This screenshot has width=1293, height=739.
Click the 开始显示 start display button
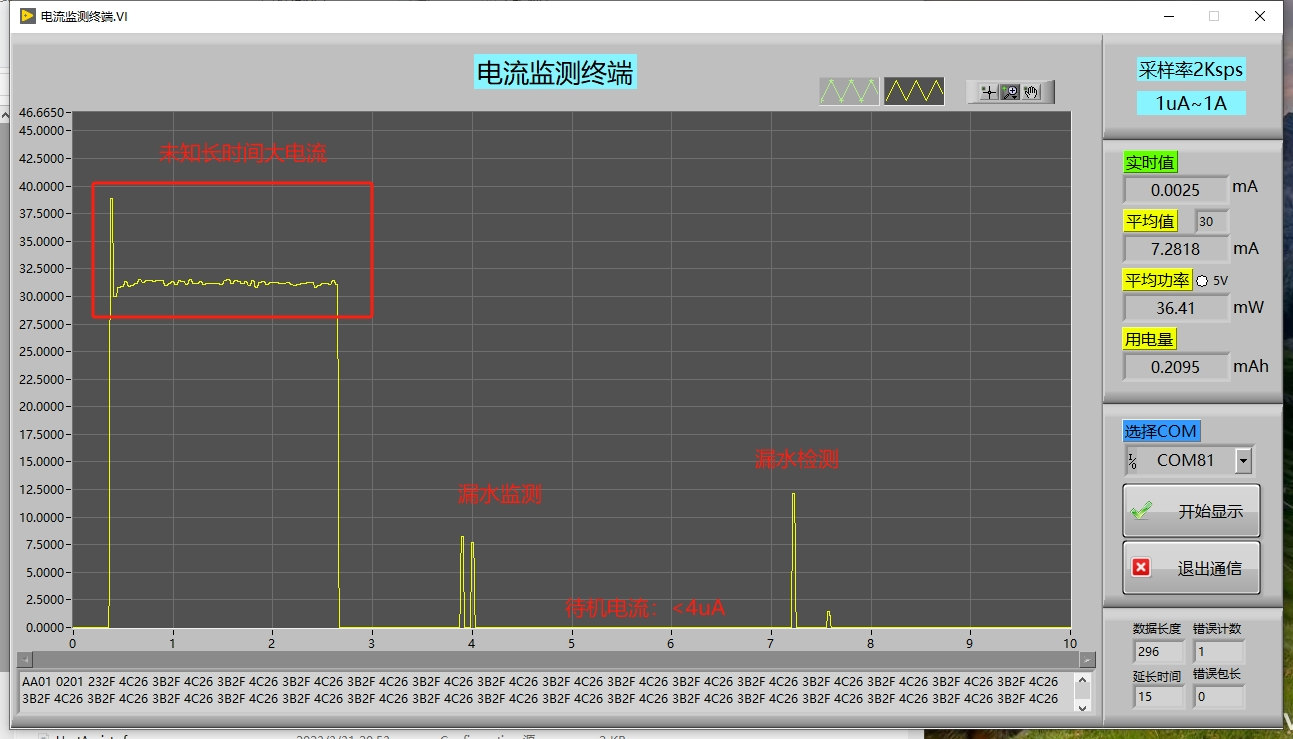click(1190, 511)
